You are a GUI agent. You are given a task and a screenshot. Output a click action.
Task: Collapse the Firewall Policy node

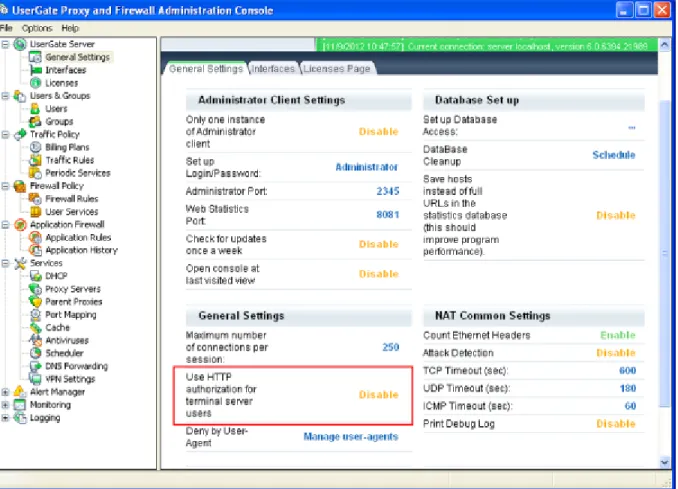pos(5,186)
